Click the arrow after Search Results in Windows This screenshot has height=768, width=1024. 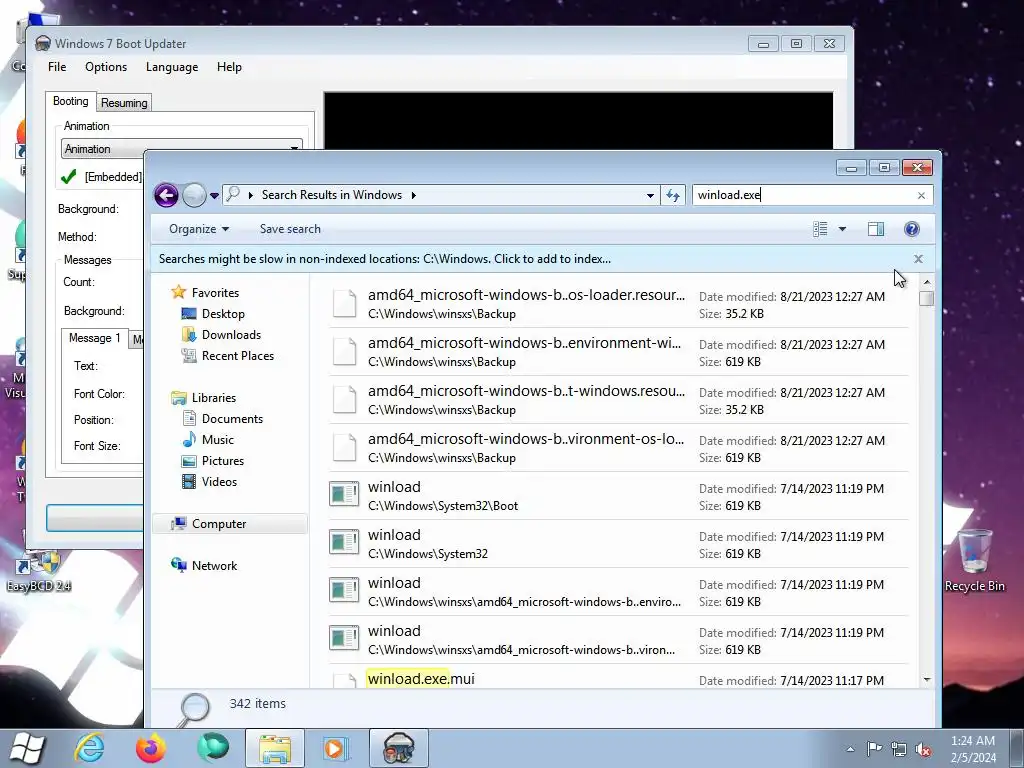pyautogui.click(x=413, y=195)
